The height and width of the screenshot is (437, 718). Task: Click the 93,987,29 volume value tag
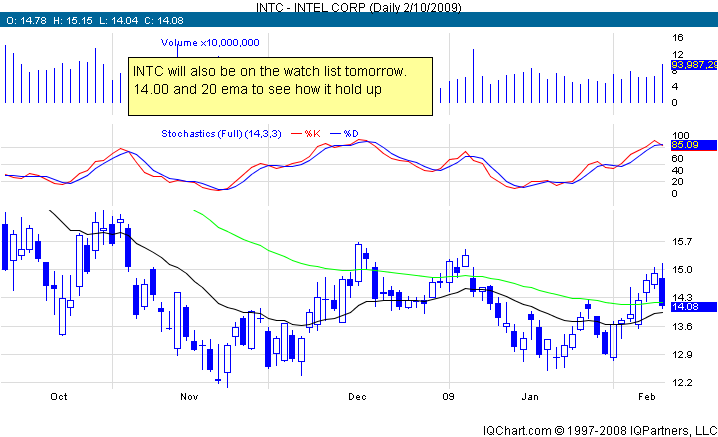(x=694, y=65)
